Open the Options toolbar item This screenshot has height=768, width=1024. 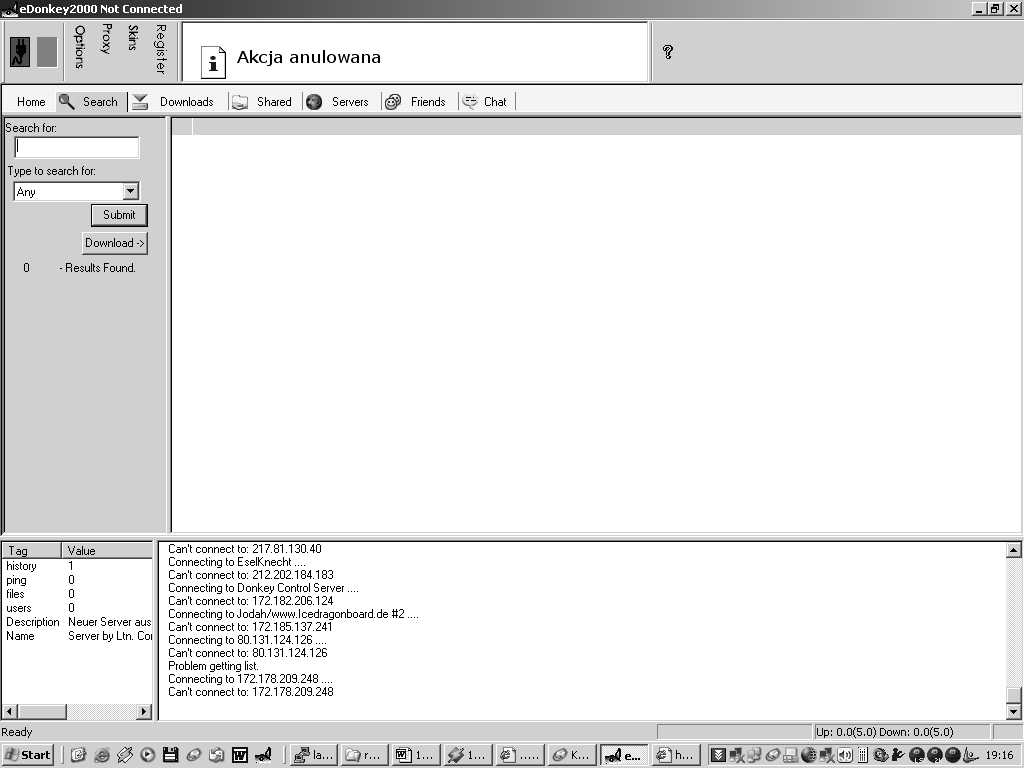tap(80, 47)
